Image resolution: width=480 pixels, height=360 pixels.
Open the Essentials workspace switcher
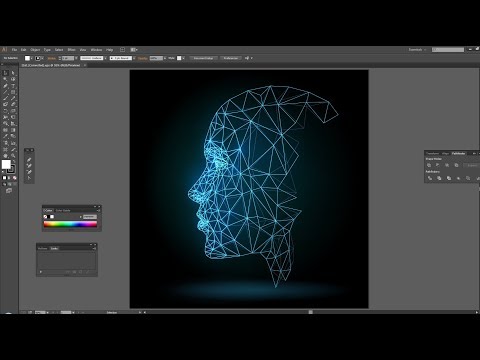pyautogui.click(x=417, y=50)
